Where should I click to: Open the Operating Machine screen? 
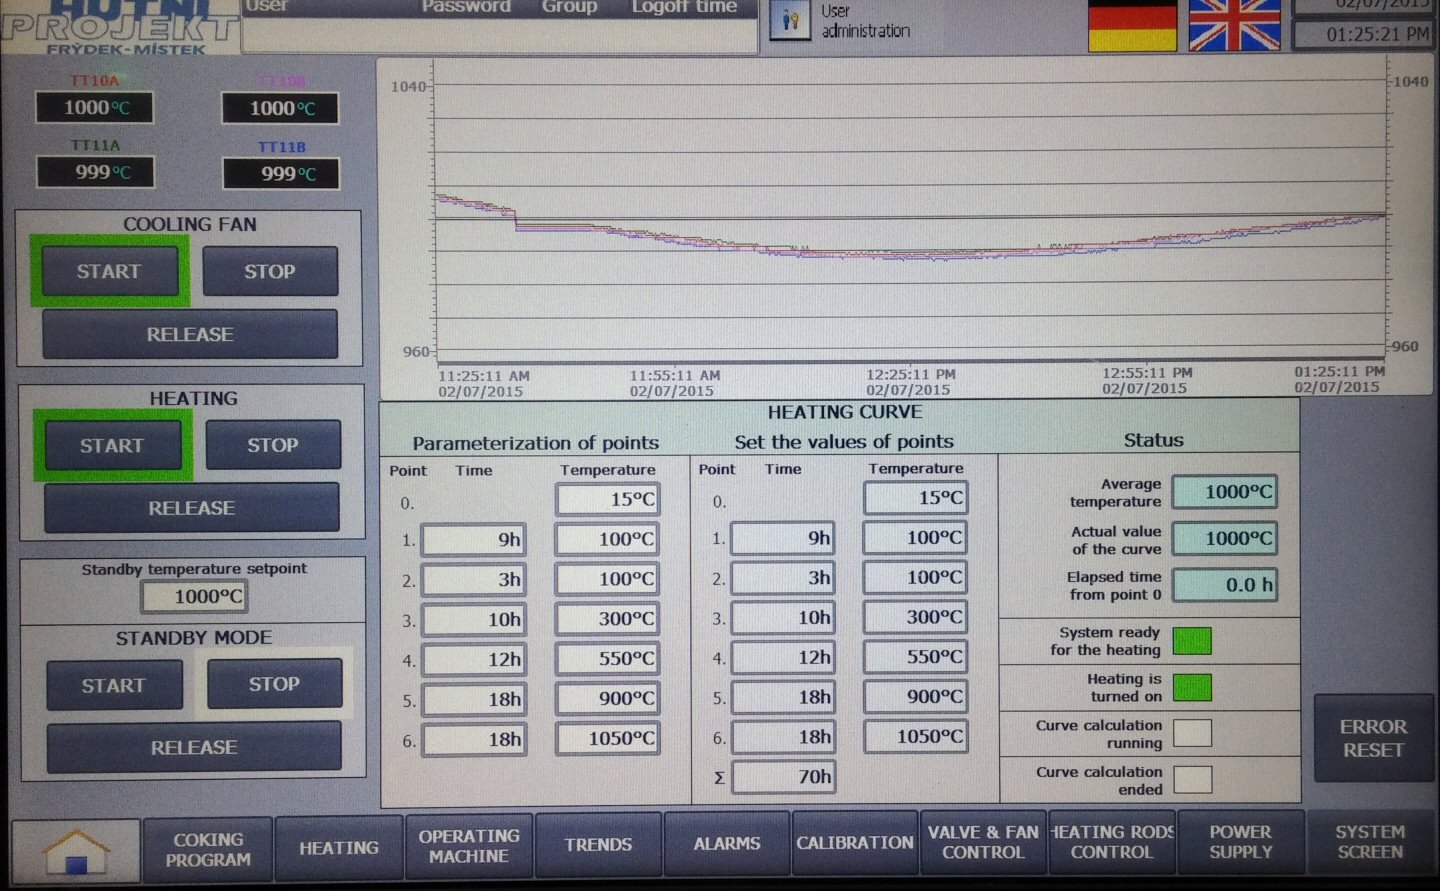(x=469, y=846)
